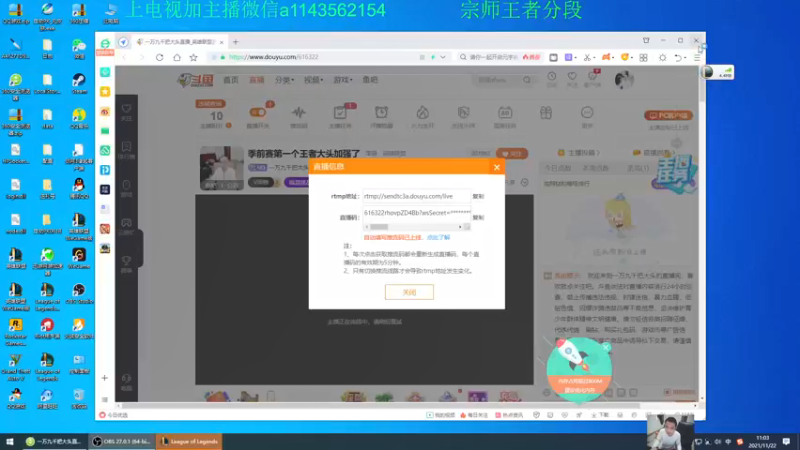Switch to OBS 27.0.1 taskbar item
The image size is (800, 450).
click(122, 441)
